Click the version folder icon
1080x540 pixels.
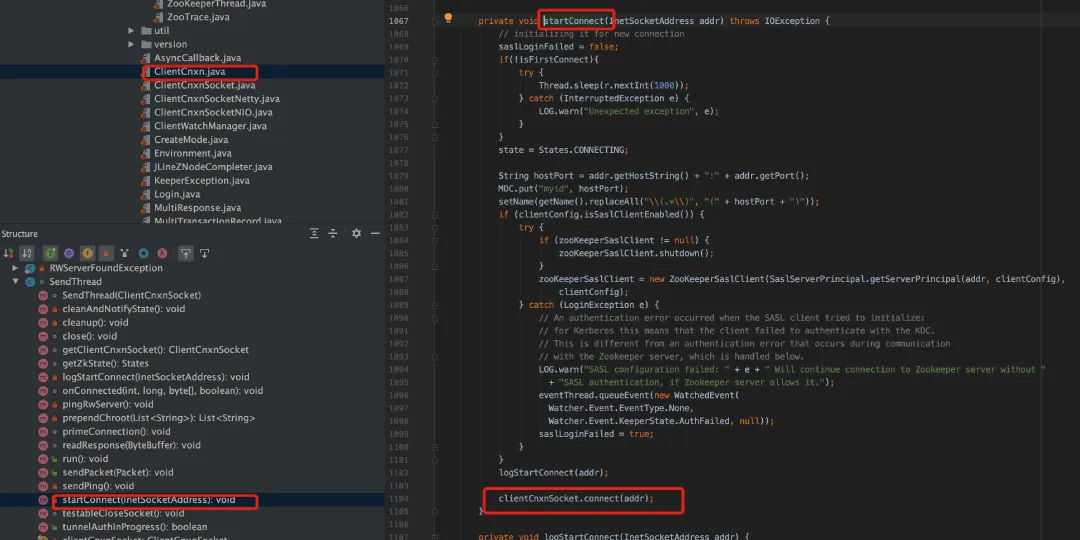pos(145,44)
